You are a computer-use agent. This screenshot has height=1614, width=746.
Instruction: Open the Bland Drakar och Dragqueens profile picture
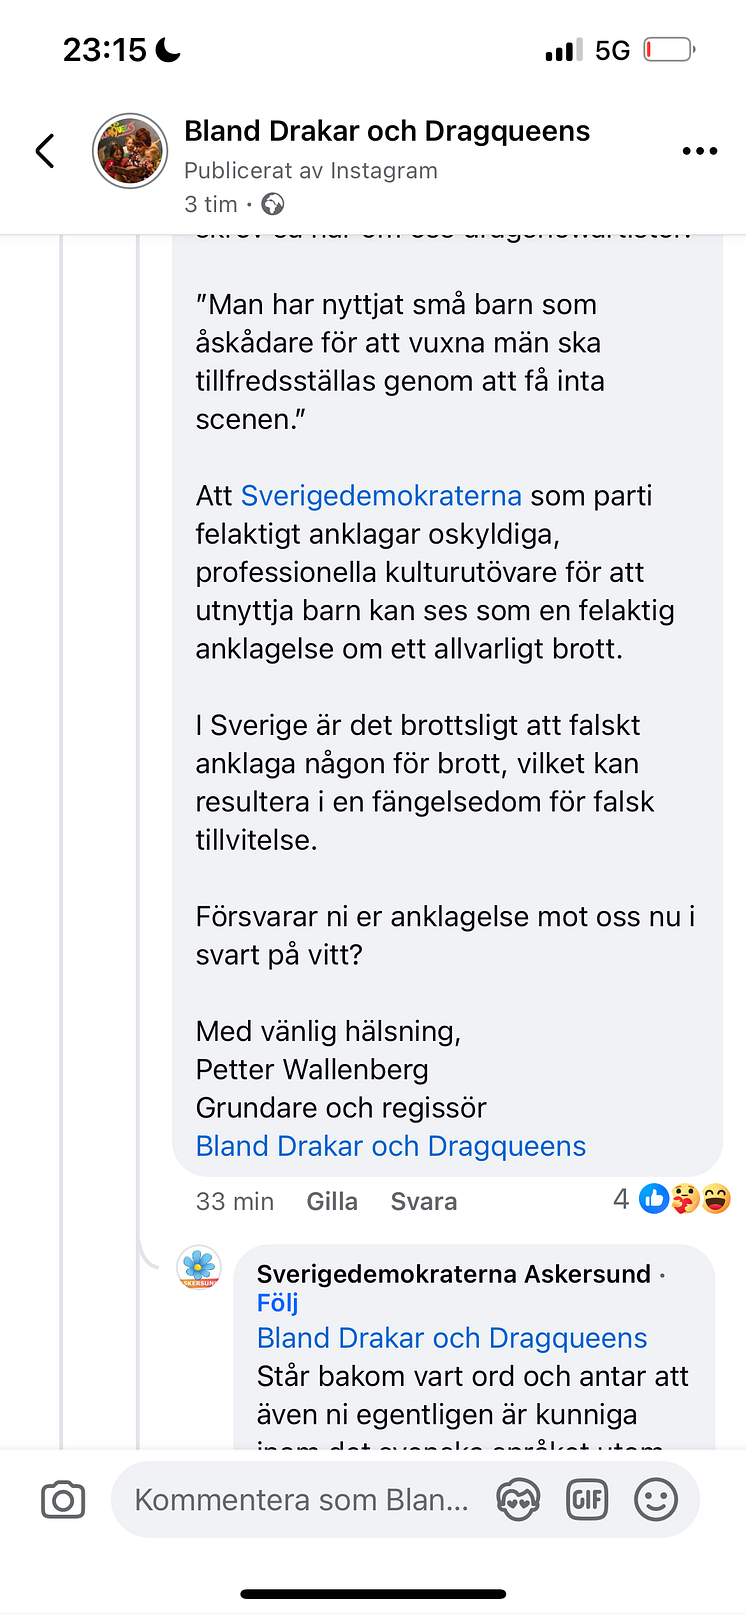click(130, 151)
